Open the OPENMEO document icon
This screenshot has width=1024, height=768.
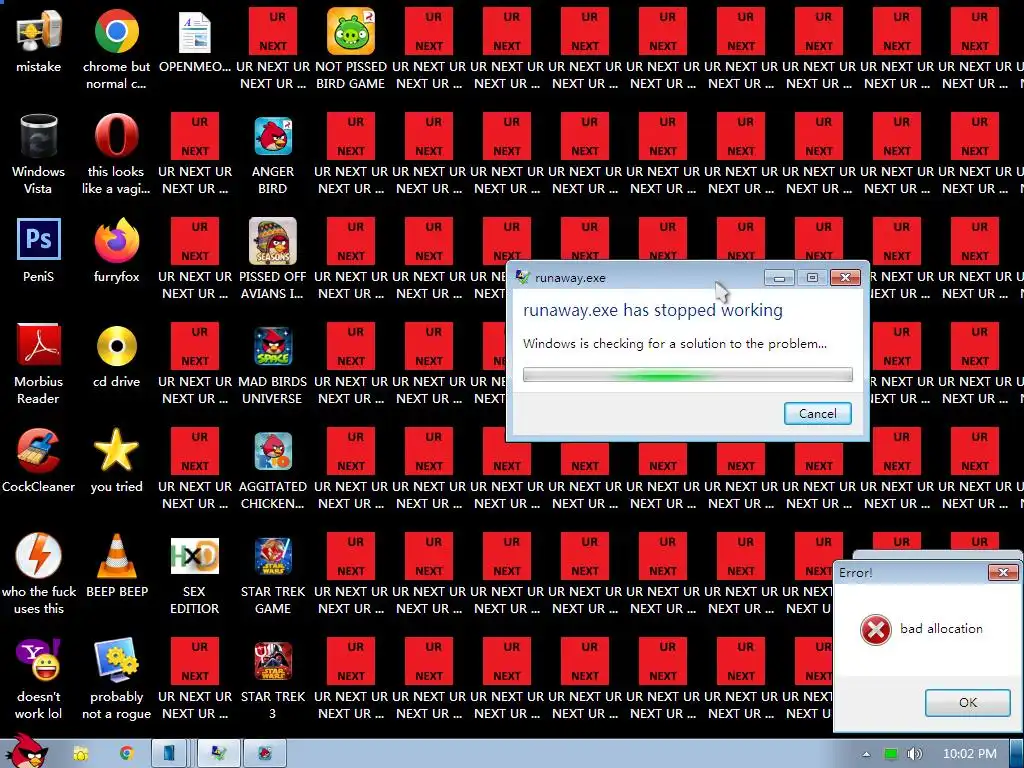pos(195,31)
